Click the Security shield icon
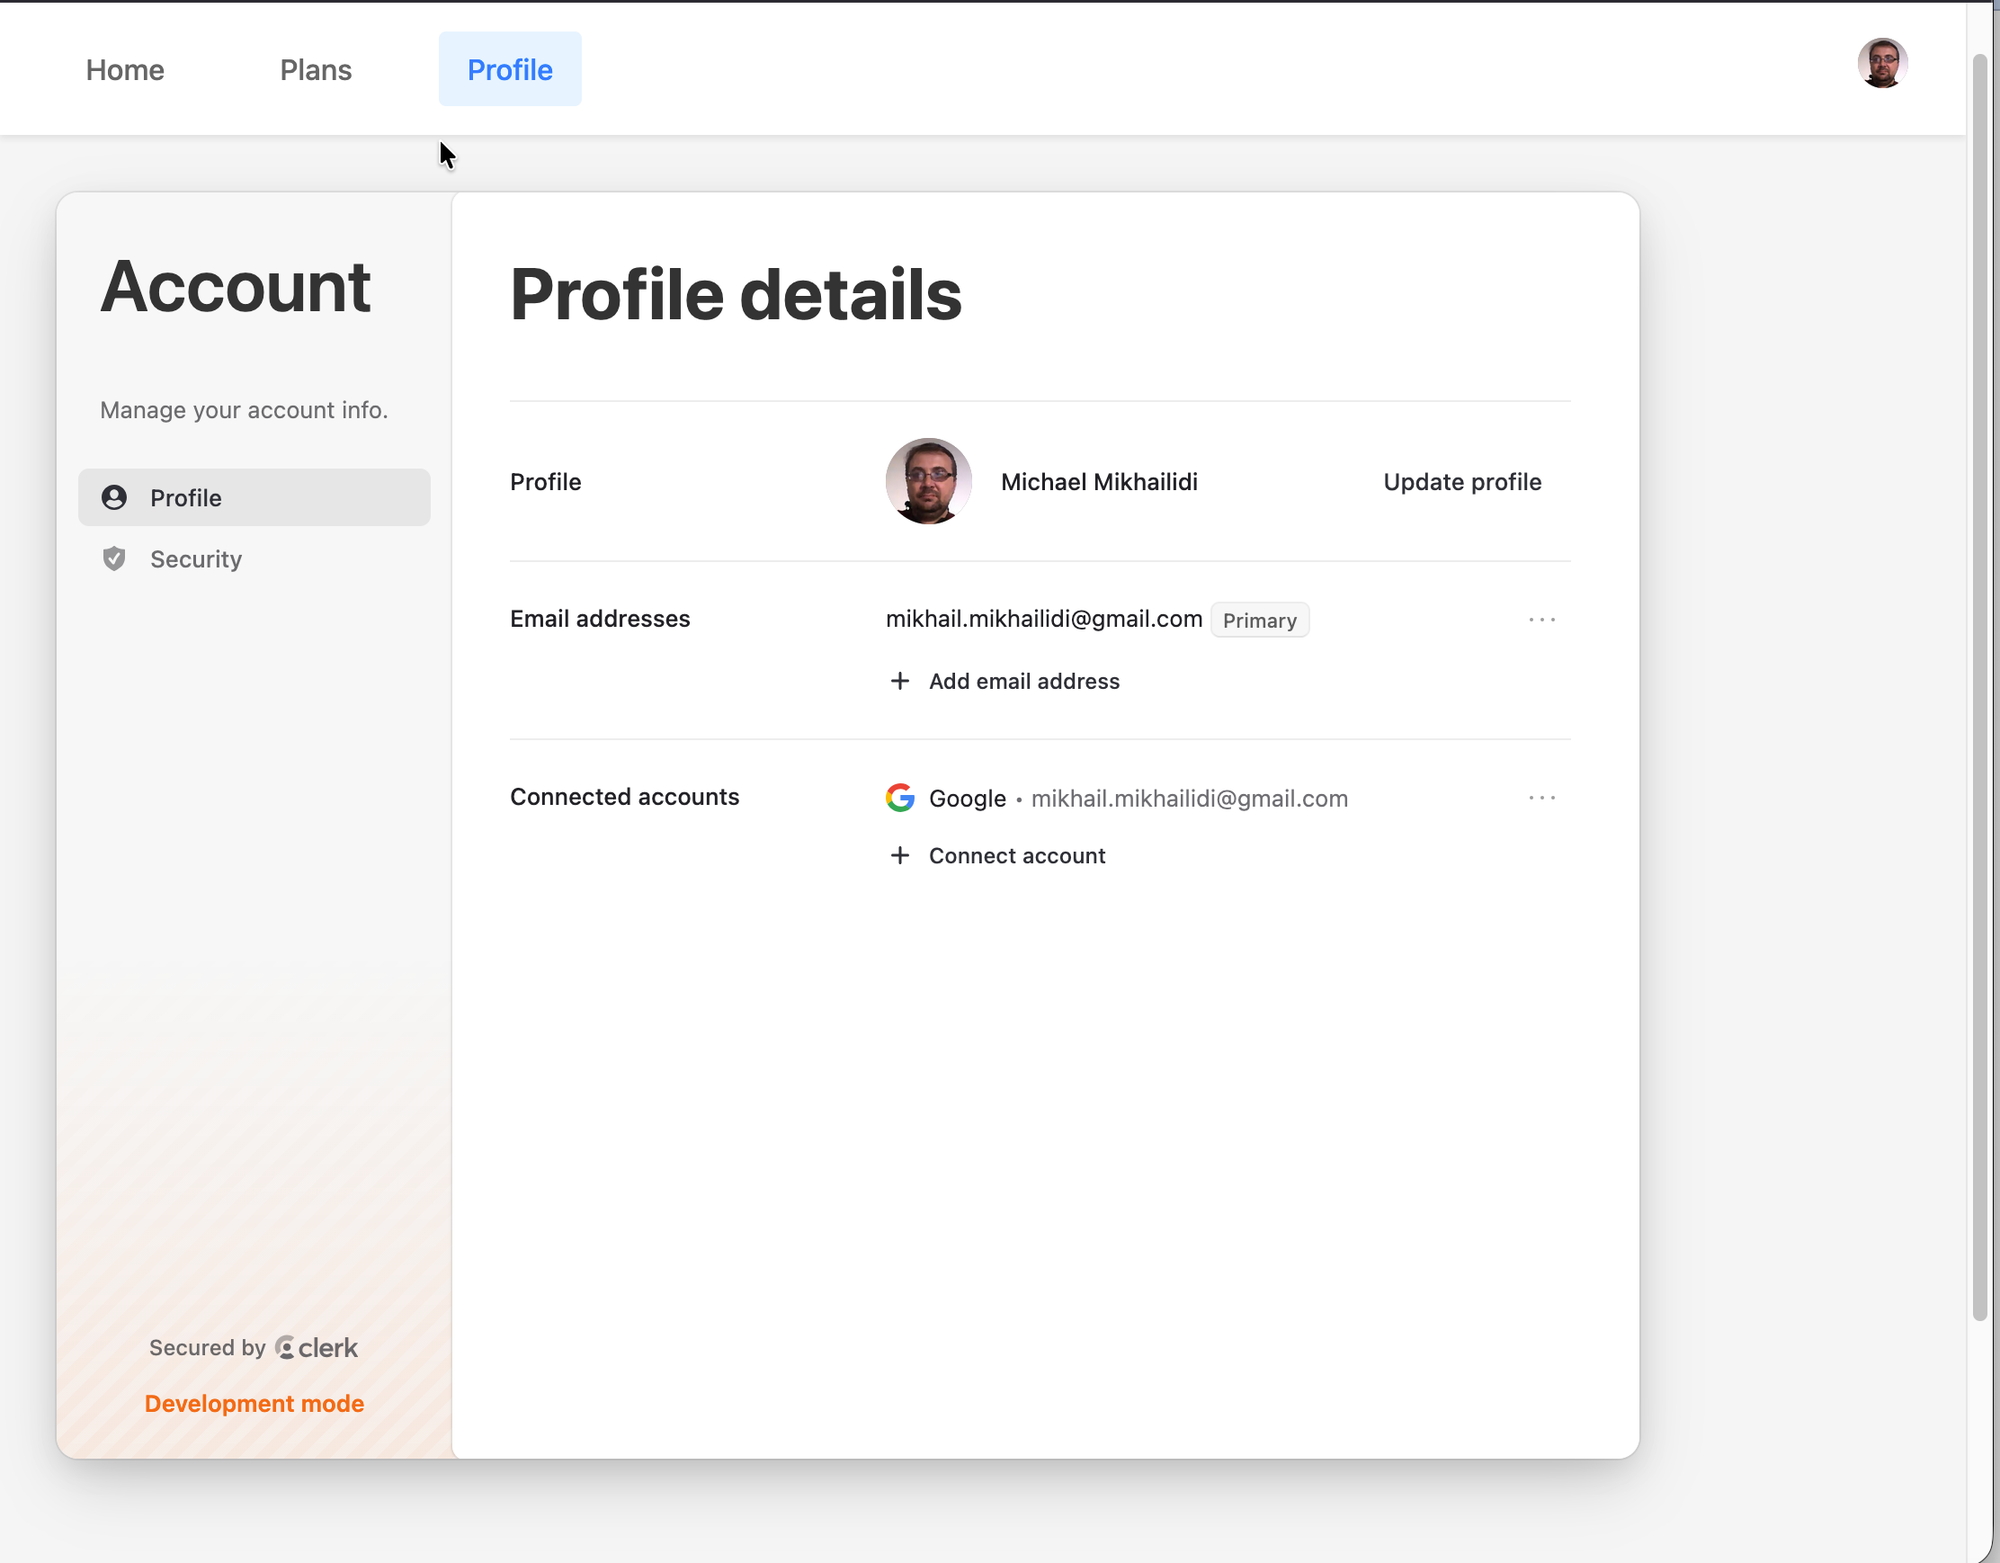Image resolution: width=2000 pixels, height=1563 pixels. (114, 559)
